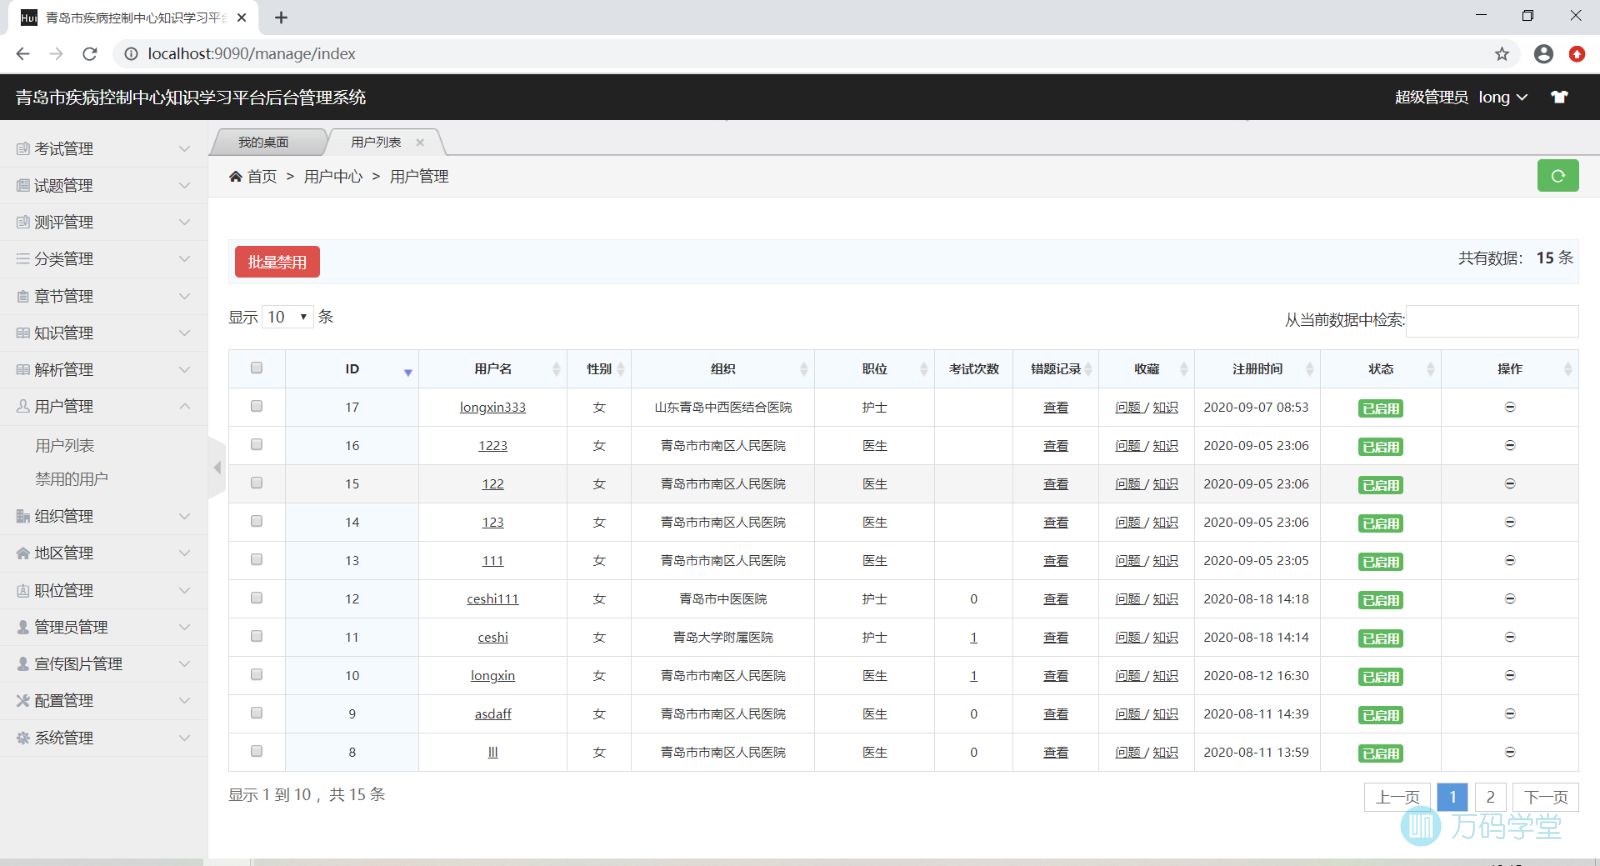The image size is (1600, 866).
Task: Collapse the 用户管理 sidebar menu
Action: [x=103, y=406]
